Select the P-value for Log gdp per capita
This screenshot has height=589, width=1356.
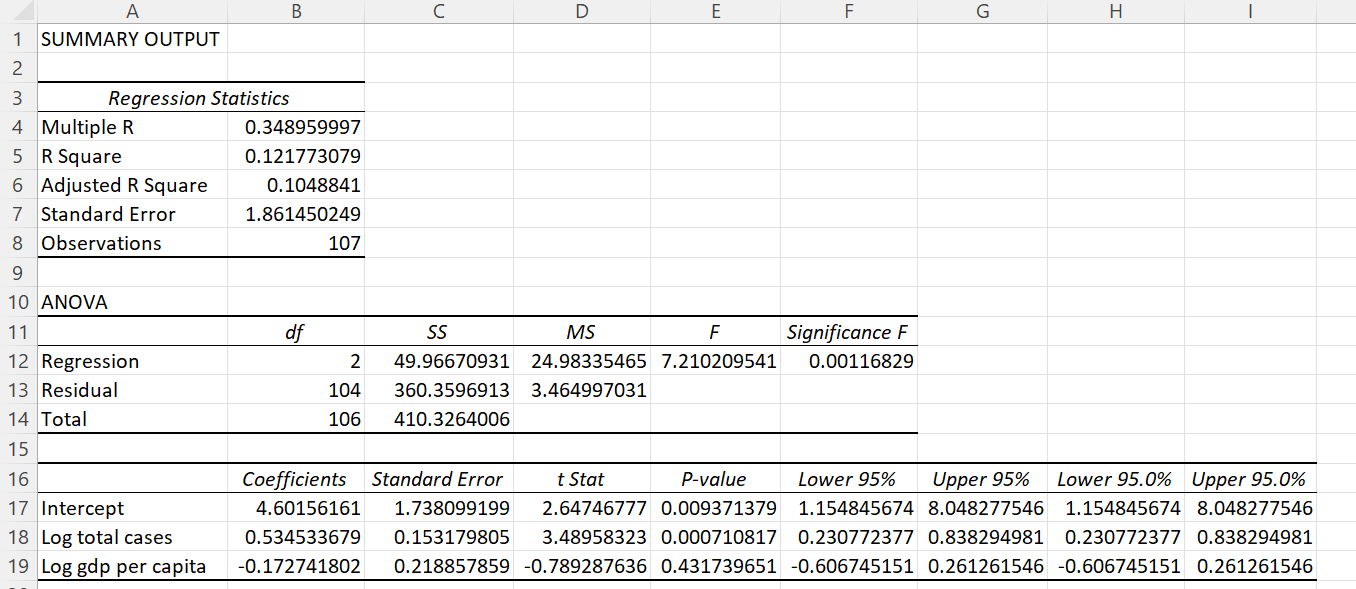coord(715,566)
